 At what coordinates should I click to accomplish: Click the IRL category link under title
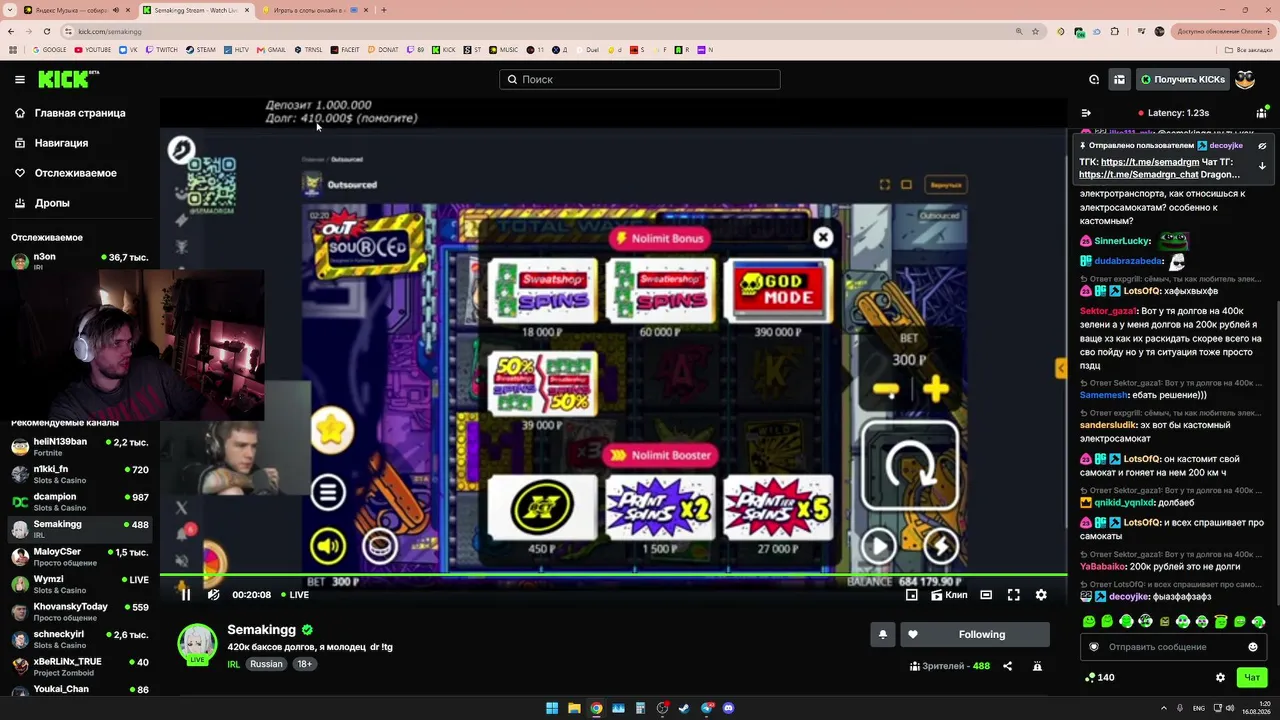coord(233,664)
